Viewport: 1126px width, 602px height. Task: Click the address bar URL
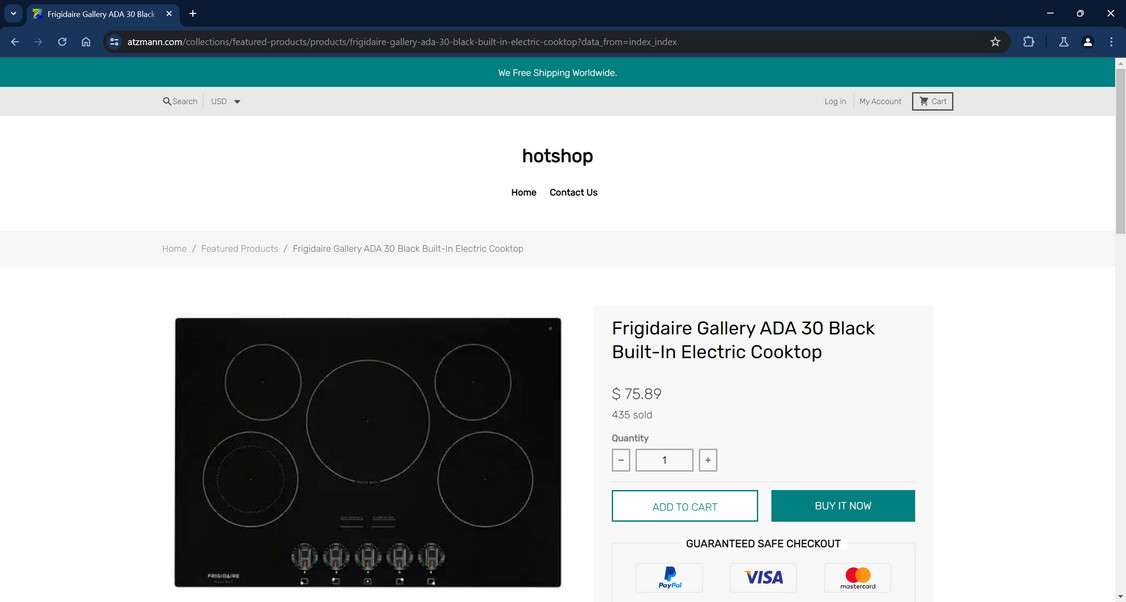[401, 42]
